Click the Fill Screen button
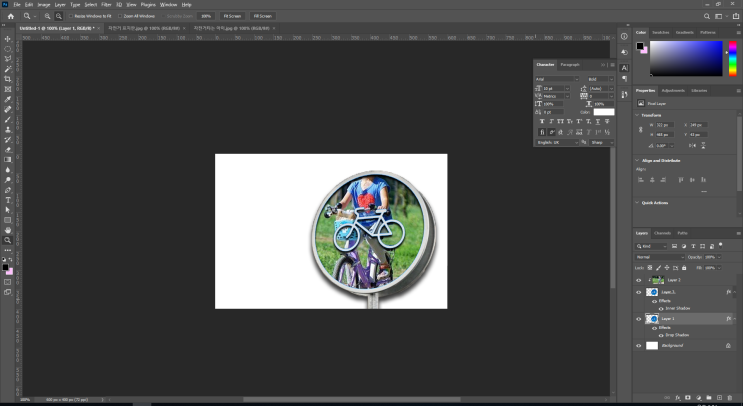 (x=262, y=17)
